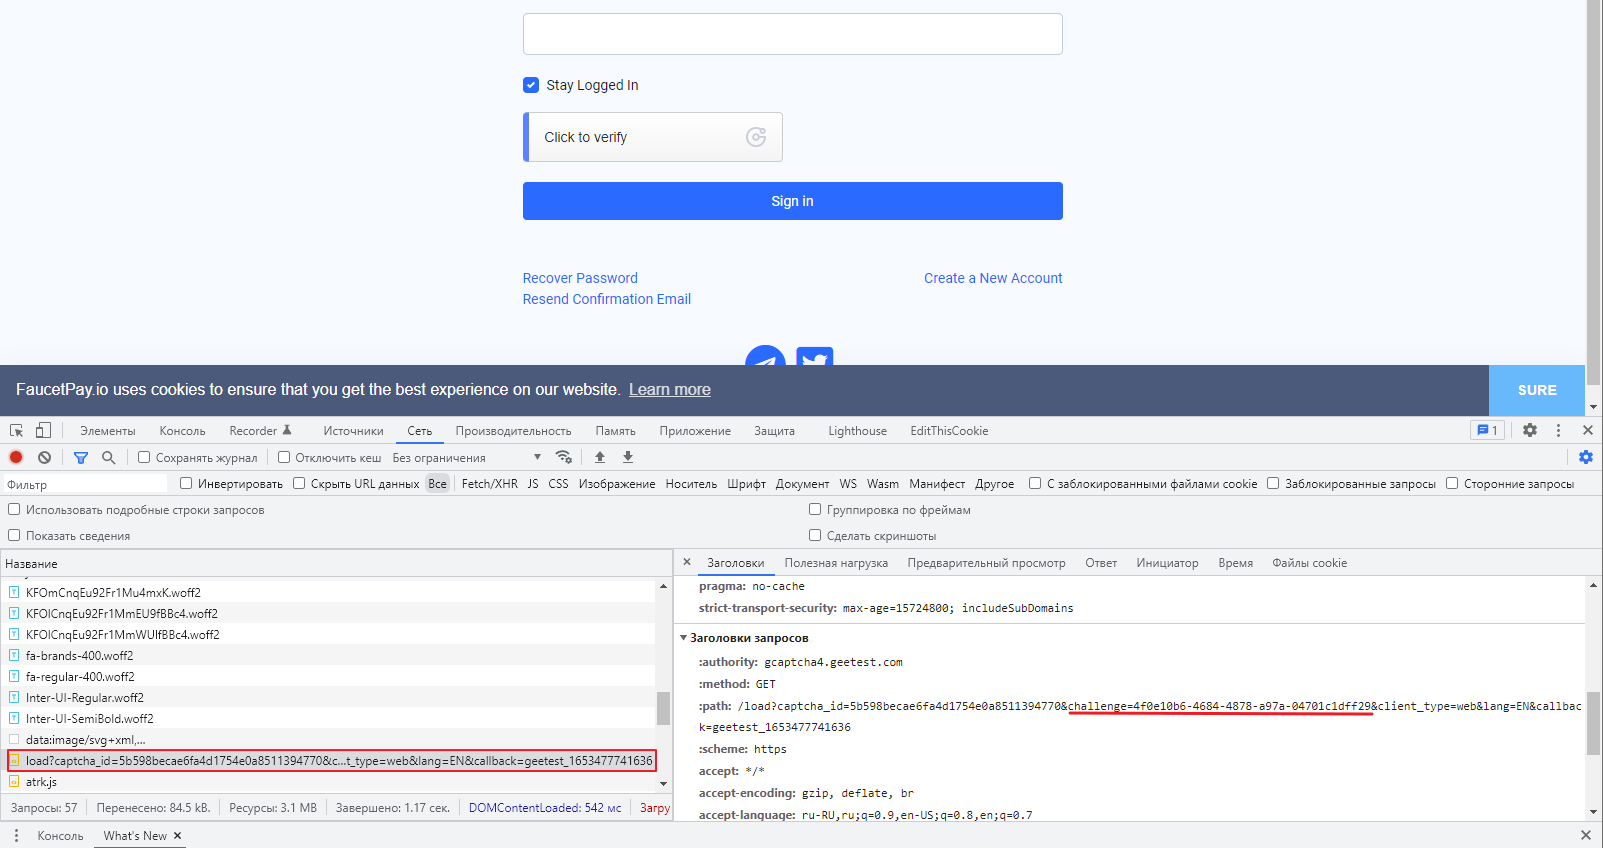Close the request details pane
1603x848 pixels.
click(x=687, y=562)
